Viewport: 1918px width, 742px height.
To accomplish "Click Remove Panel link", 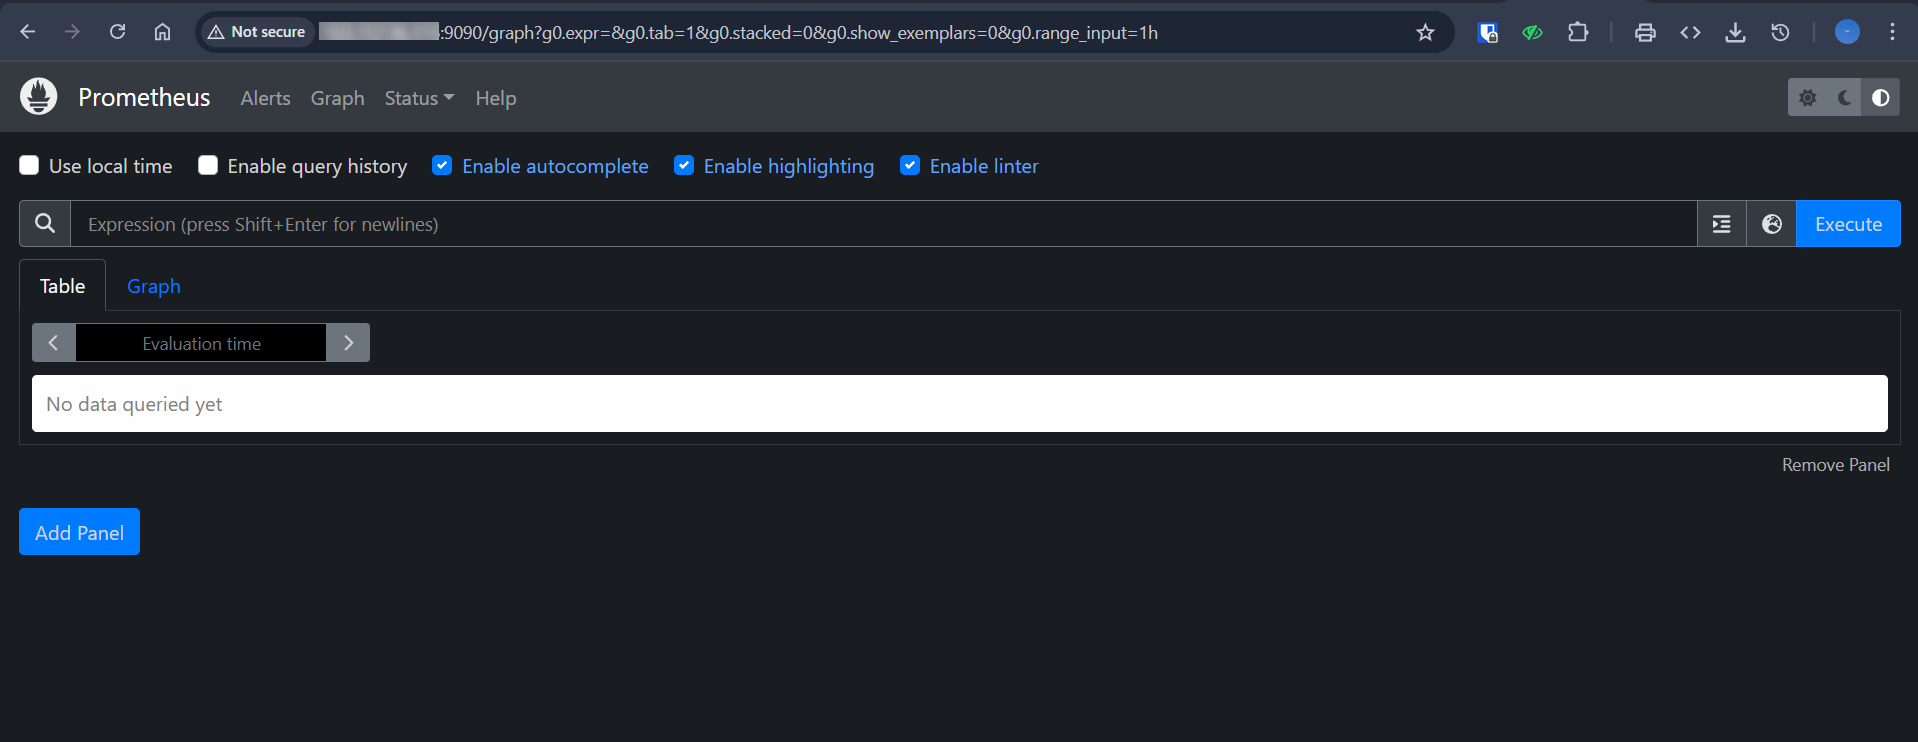I will point(1835,465).
